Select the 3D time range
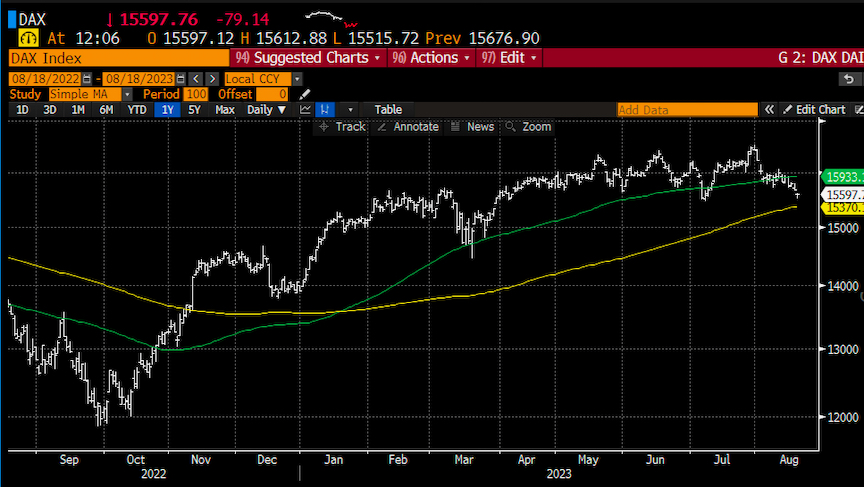The height and width of the screenshot is (487, 864). 50,110
